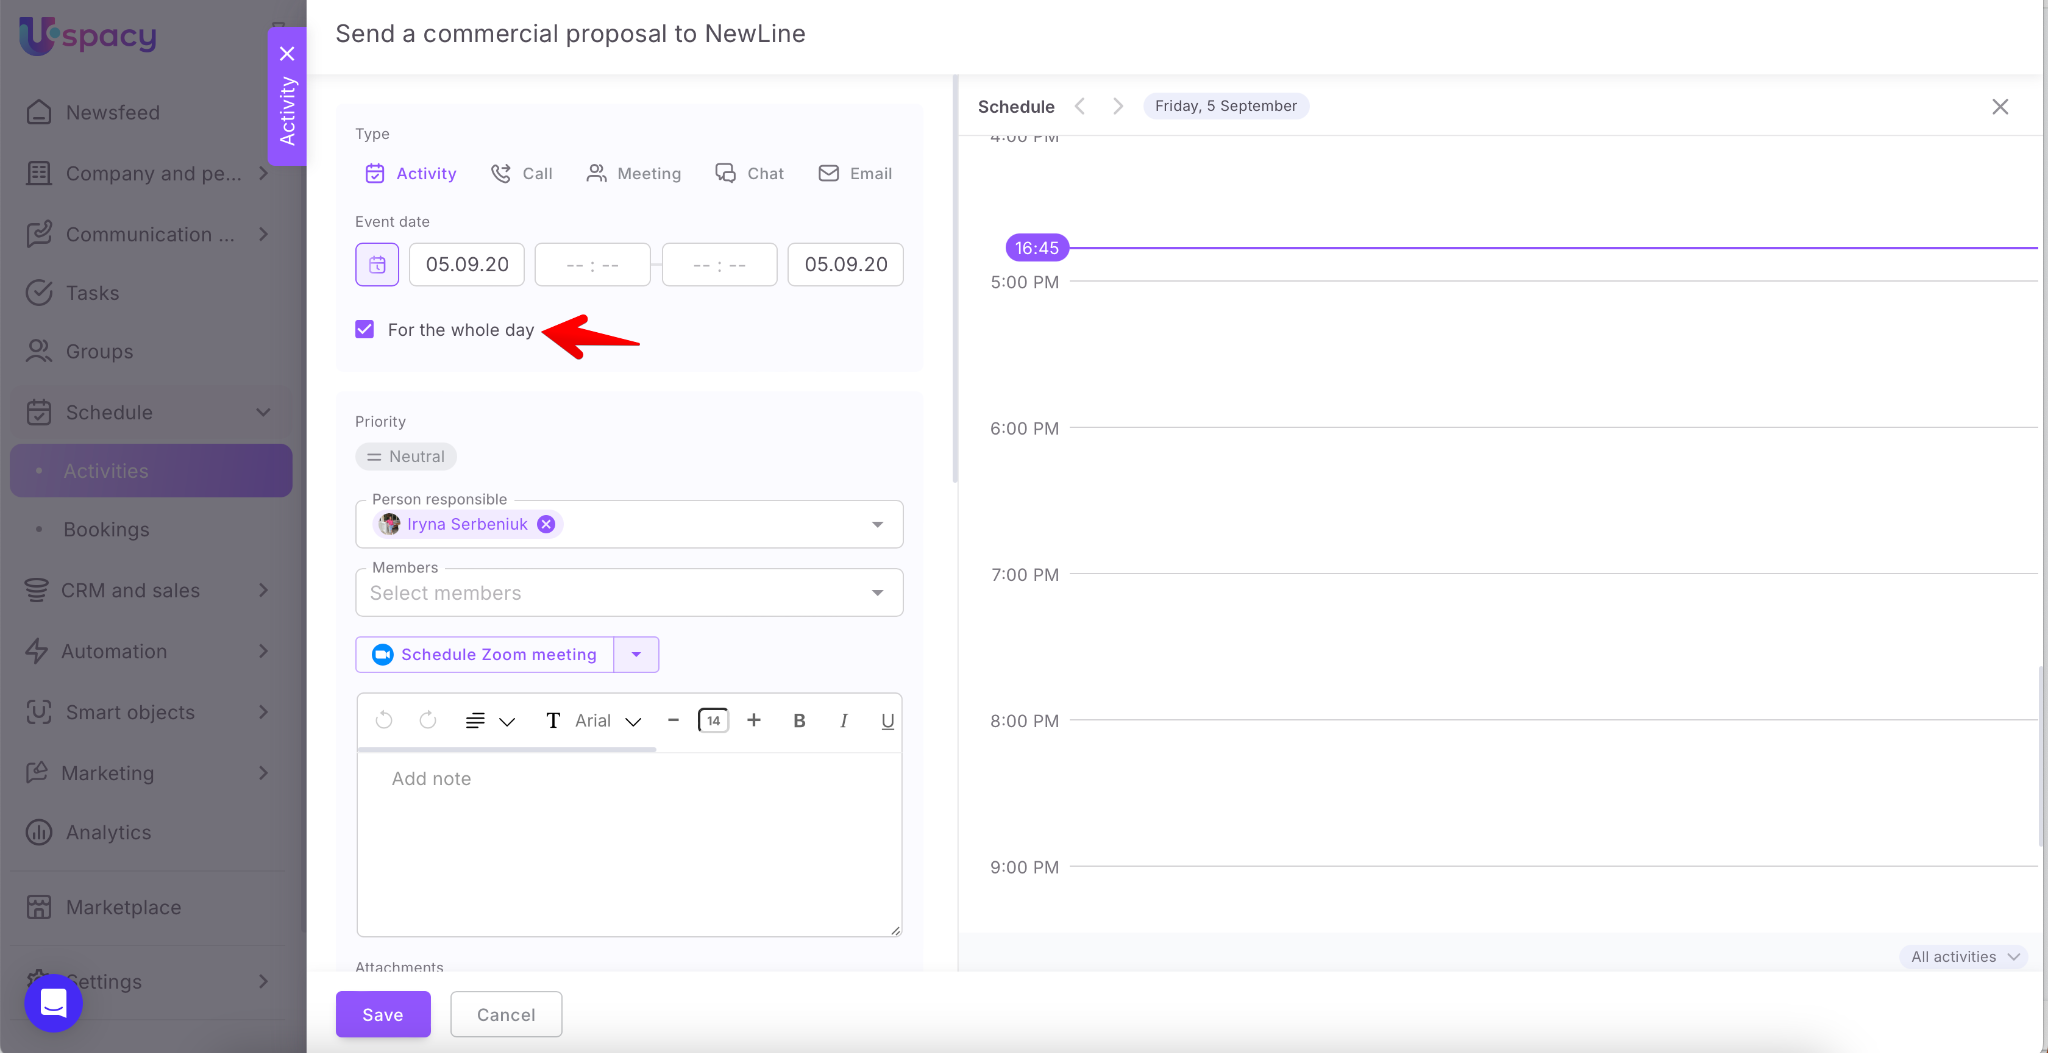Select the Meeting activity type

[634, 173]
